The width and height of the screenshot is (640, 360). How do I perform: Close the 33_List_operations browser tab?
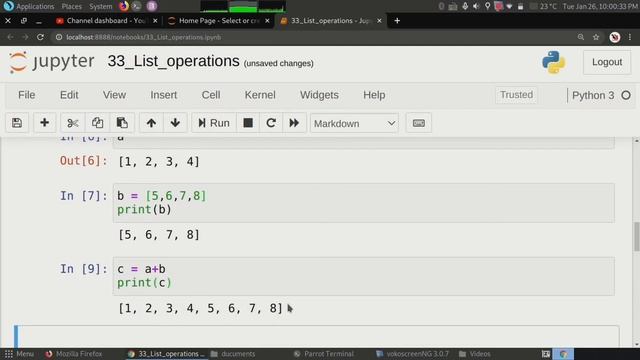tap(379, 21)
